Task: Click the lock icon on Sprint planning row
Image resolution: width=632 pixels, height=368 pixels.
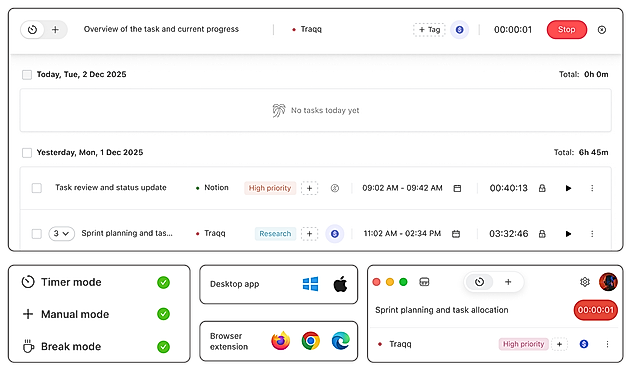Action: click(x=542, y=234)
